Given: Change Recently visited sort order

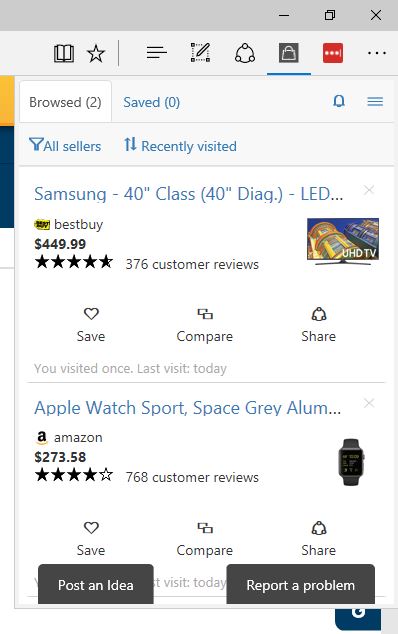Looking at the screenshot, I should pyautogui.click(x=180, y=145).
